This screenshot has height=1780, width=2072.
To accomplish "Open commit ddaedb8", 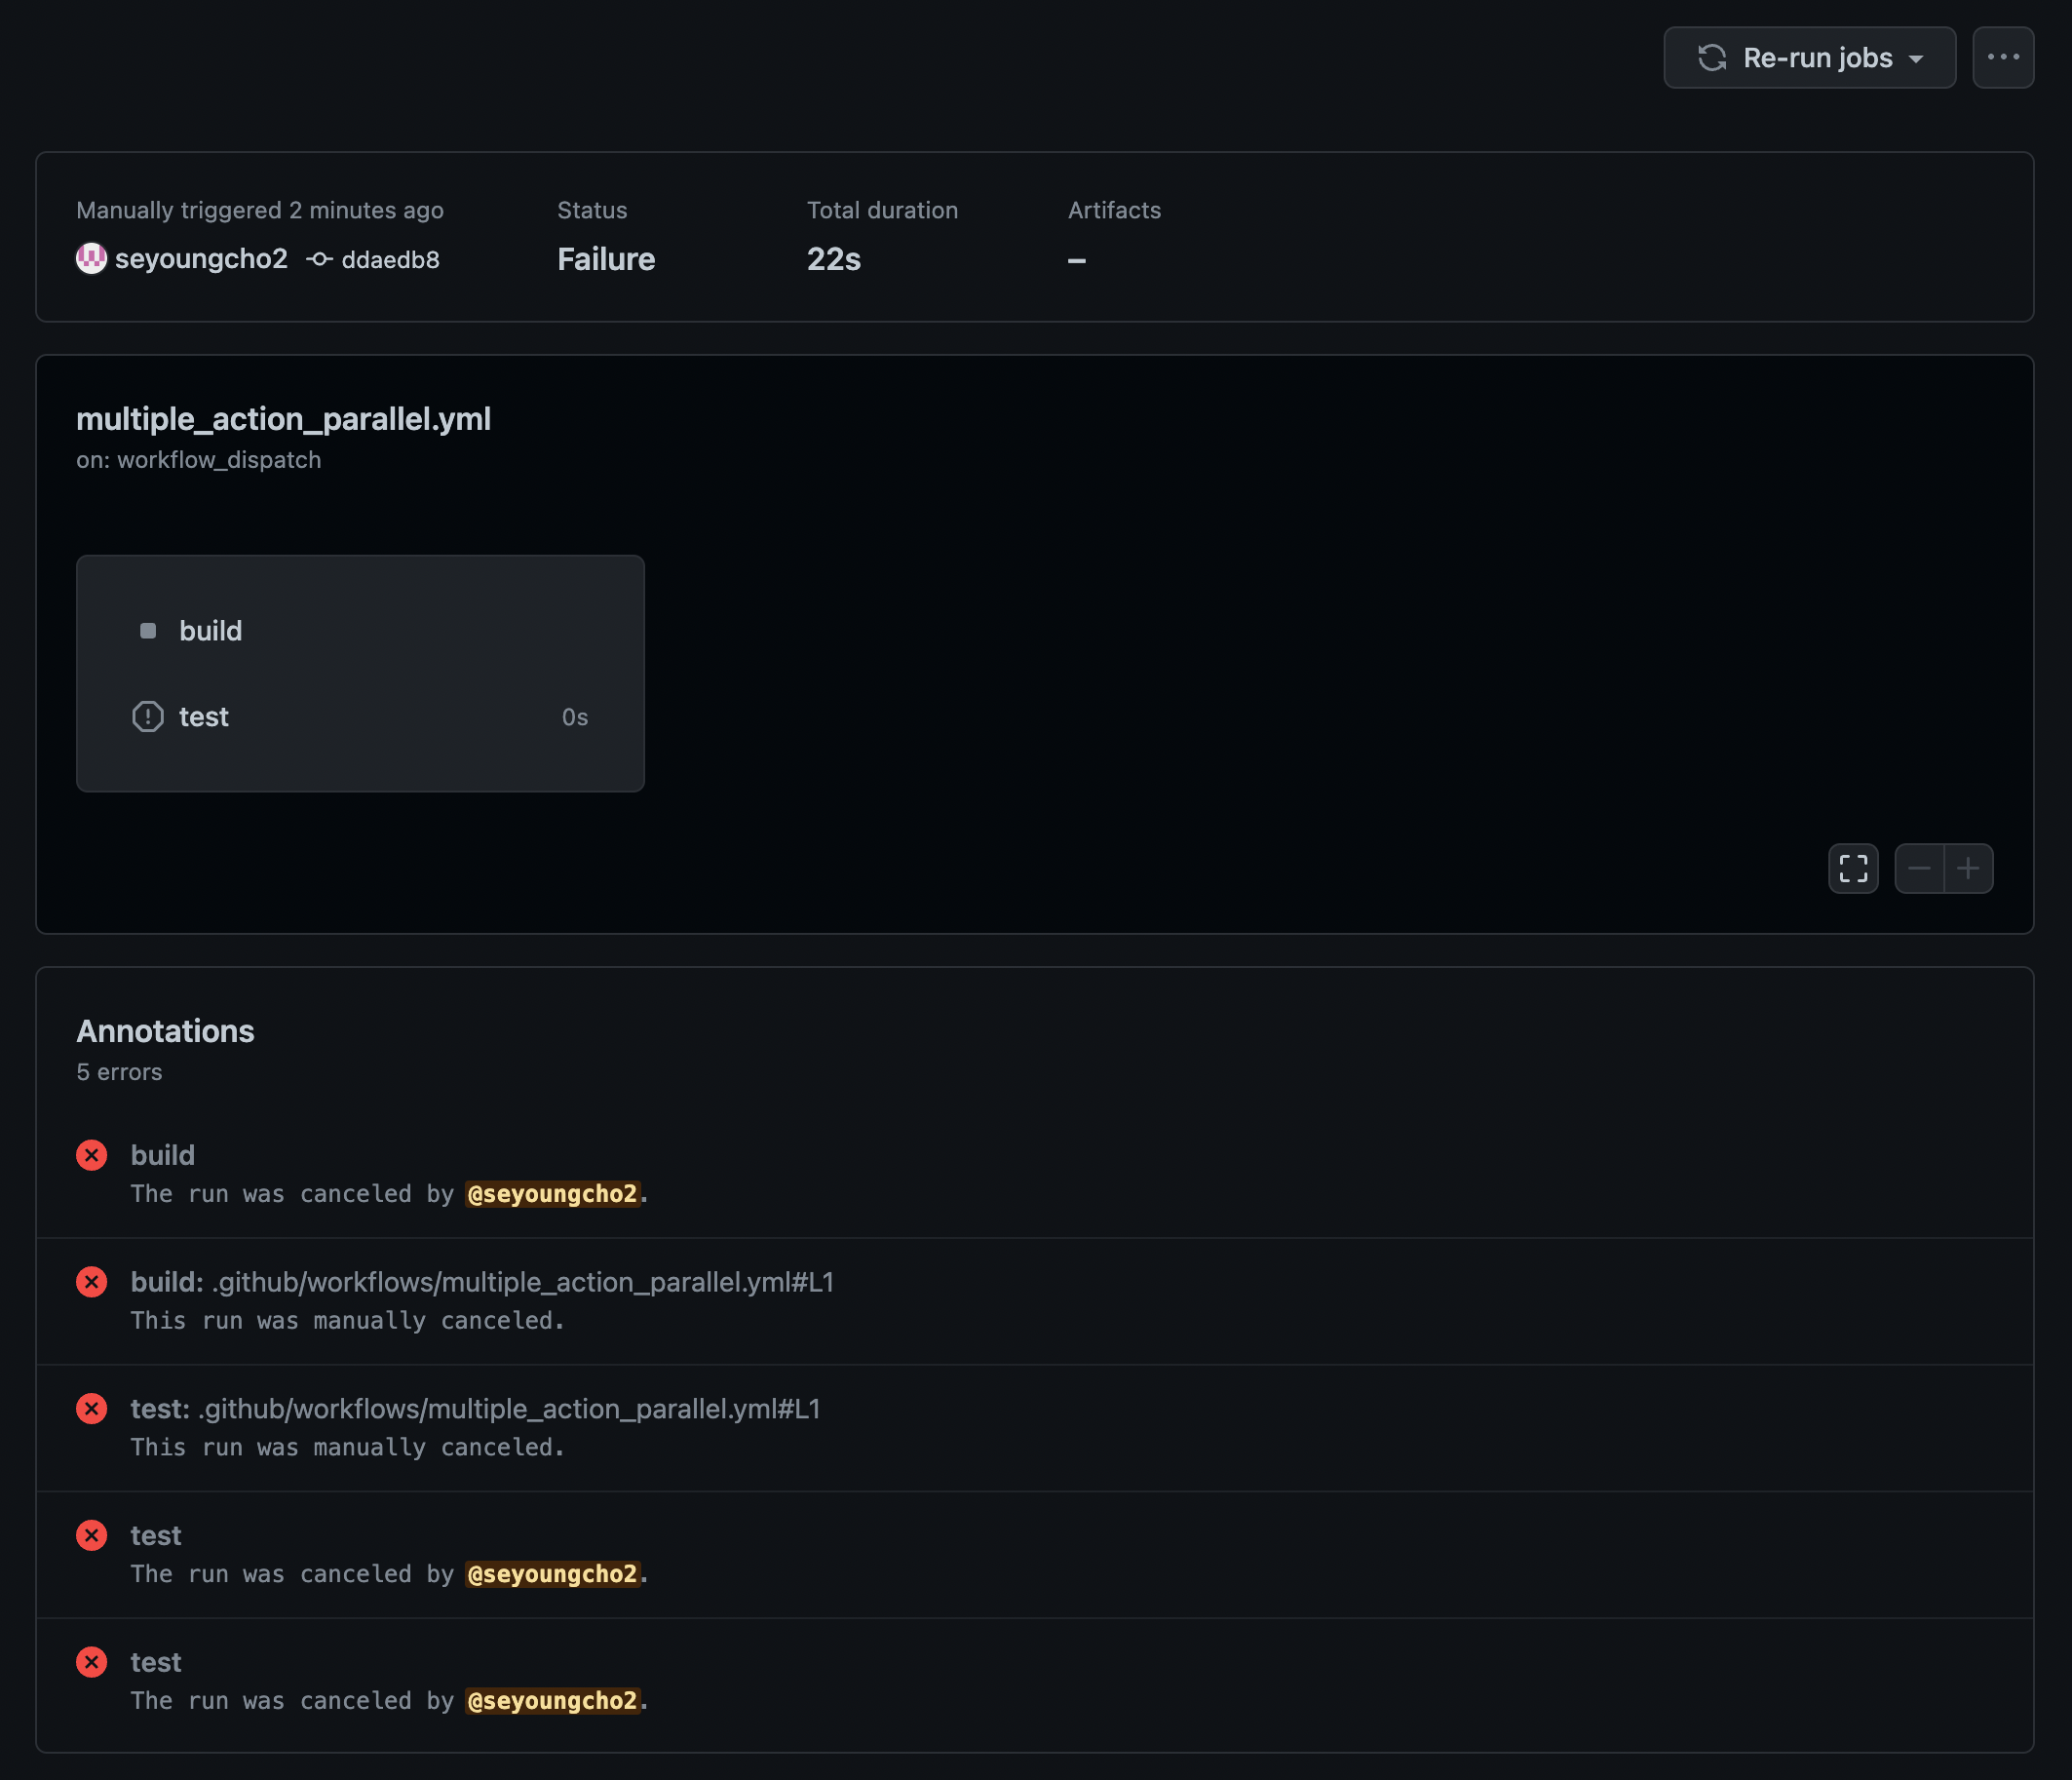I will pos(390,260).
